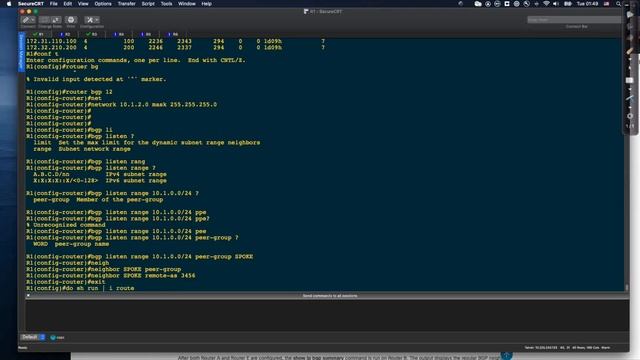This screenshot has width=640, height=360.
Task: Click 'bgp listen range 10.1.0.0/24 peer-group SPOKE' line
Action: [x=139, y=256]
